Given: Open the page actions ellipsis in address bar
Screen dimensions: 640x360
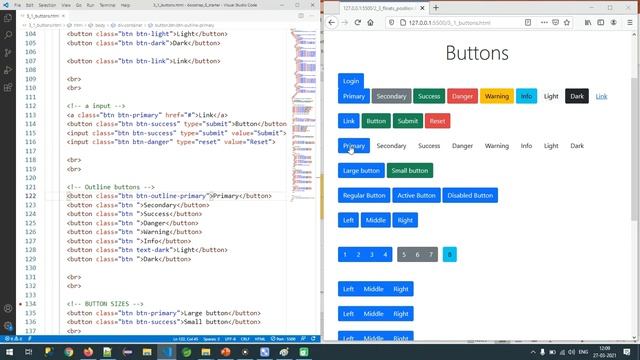Looking at the screenshot, I should (544, 22).
